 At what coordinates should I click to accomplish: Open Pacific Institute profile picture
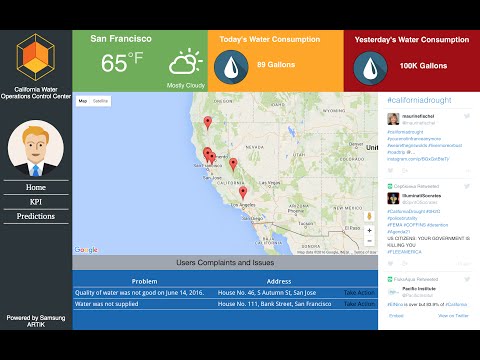click(x=393, y=292)
